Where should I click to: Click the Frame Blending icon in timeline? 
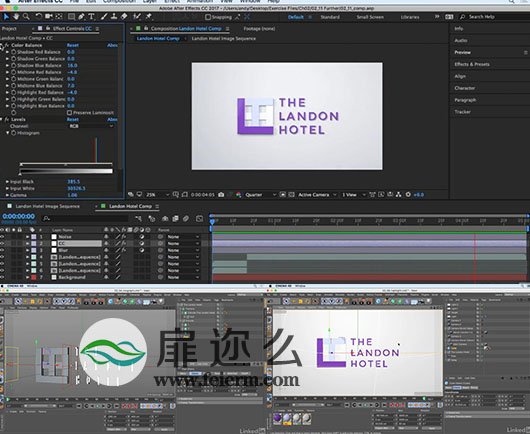point(175,219)
